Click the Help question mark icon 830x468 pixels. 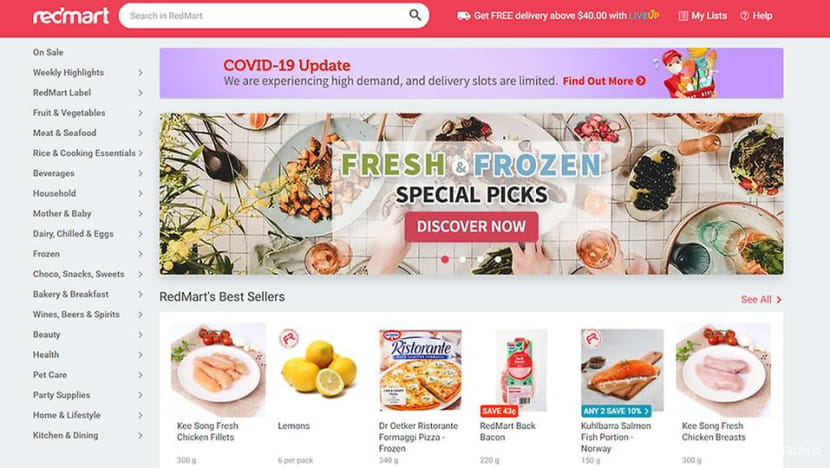[744, 16]
